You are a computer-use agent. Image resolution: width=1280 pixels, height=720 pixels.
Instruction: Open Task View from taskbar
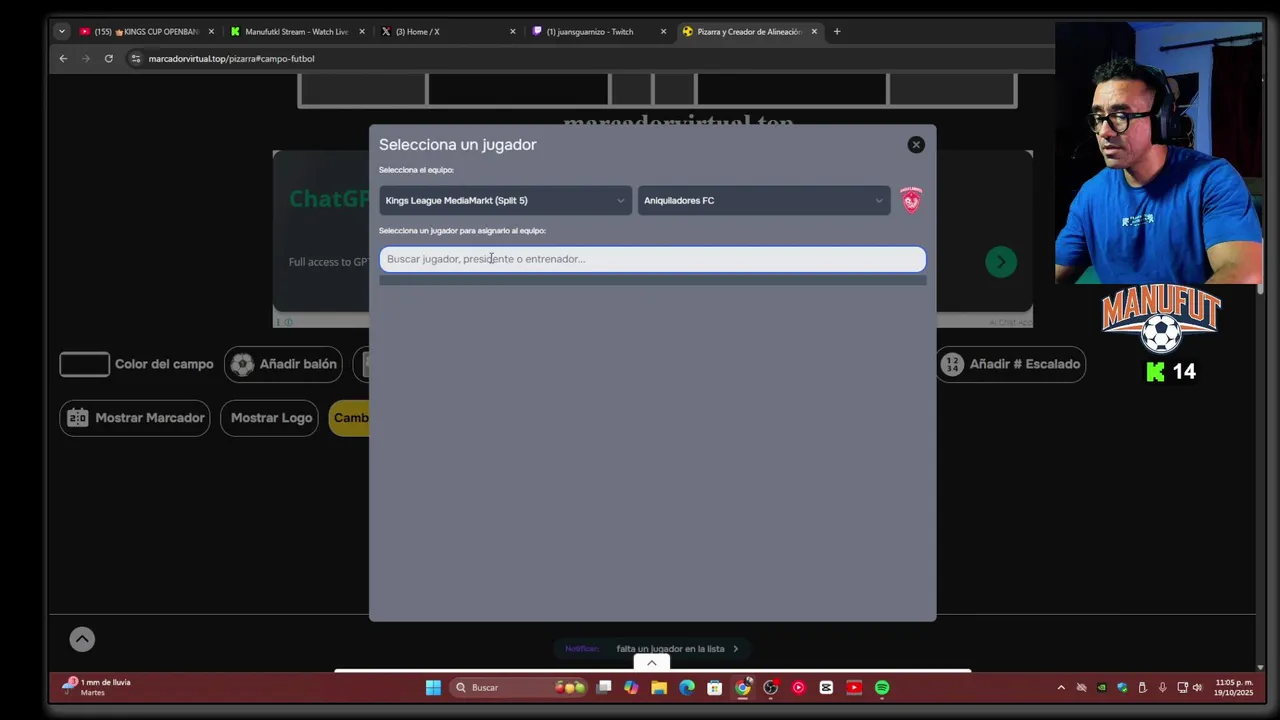point(604,687)
